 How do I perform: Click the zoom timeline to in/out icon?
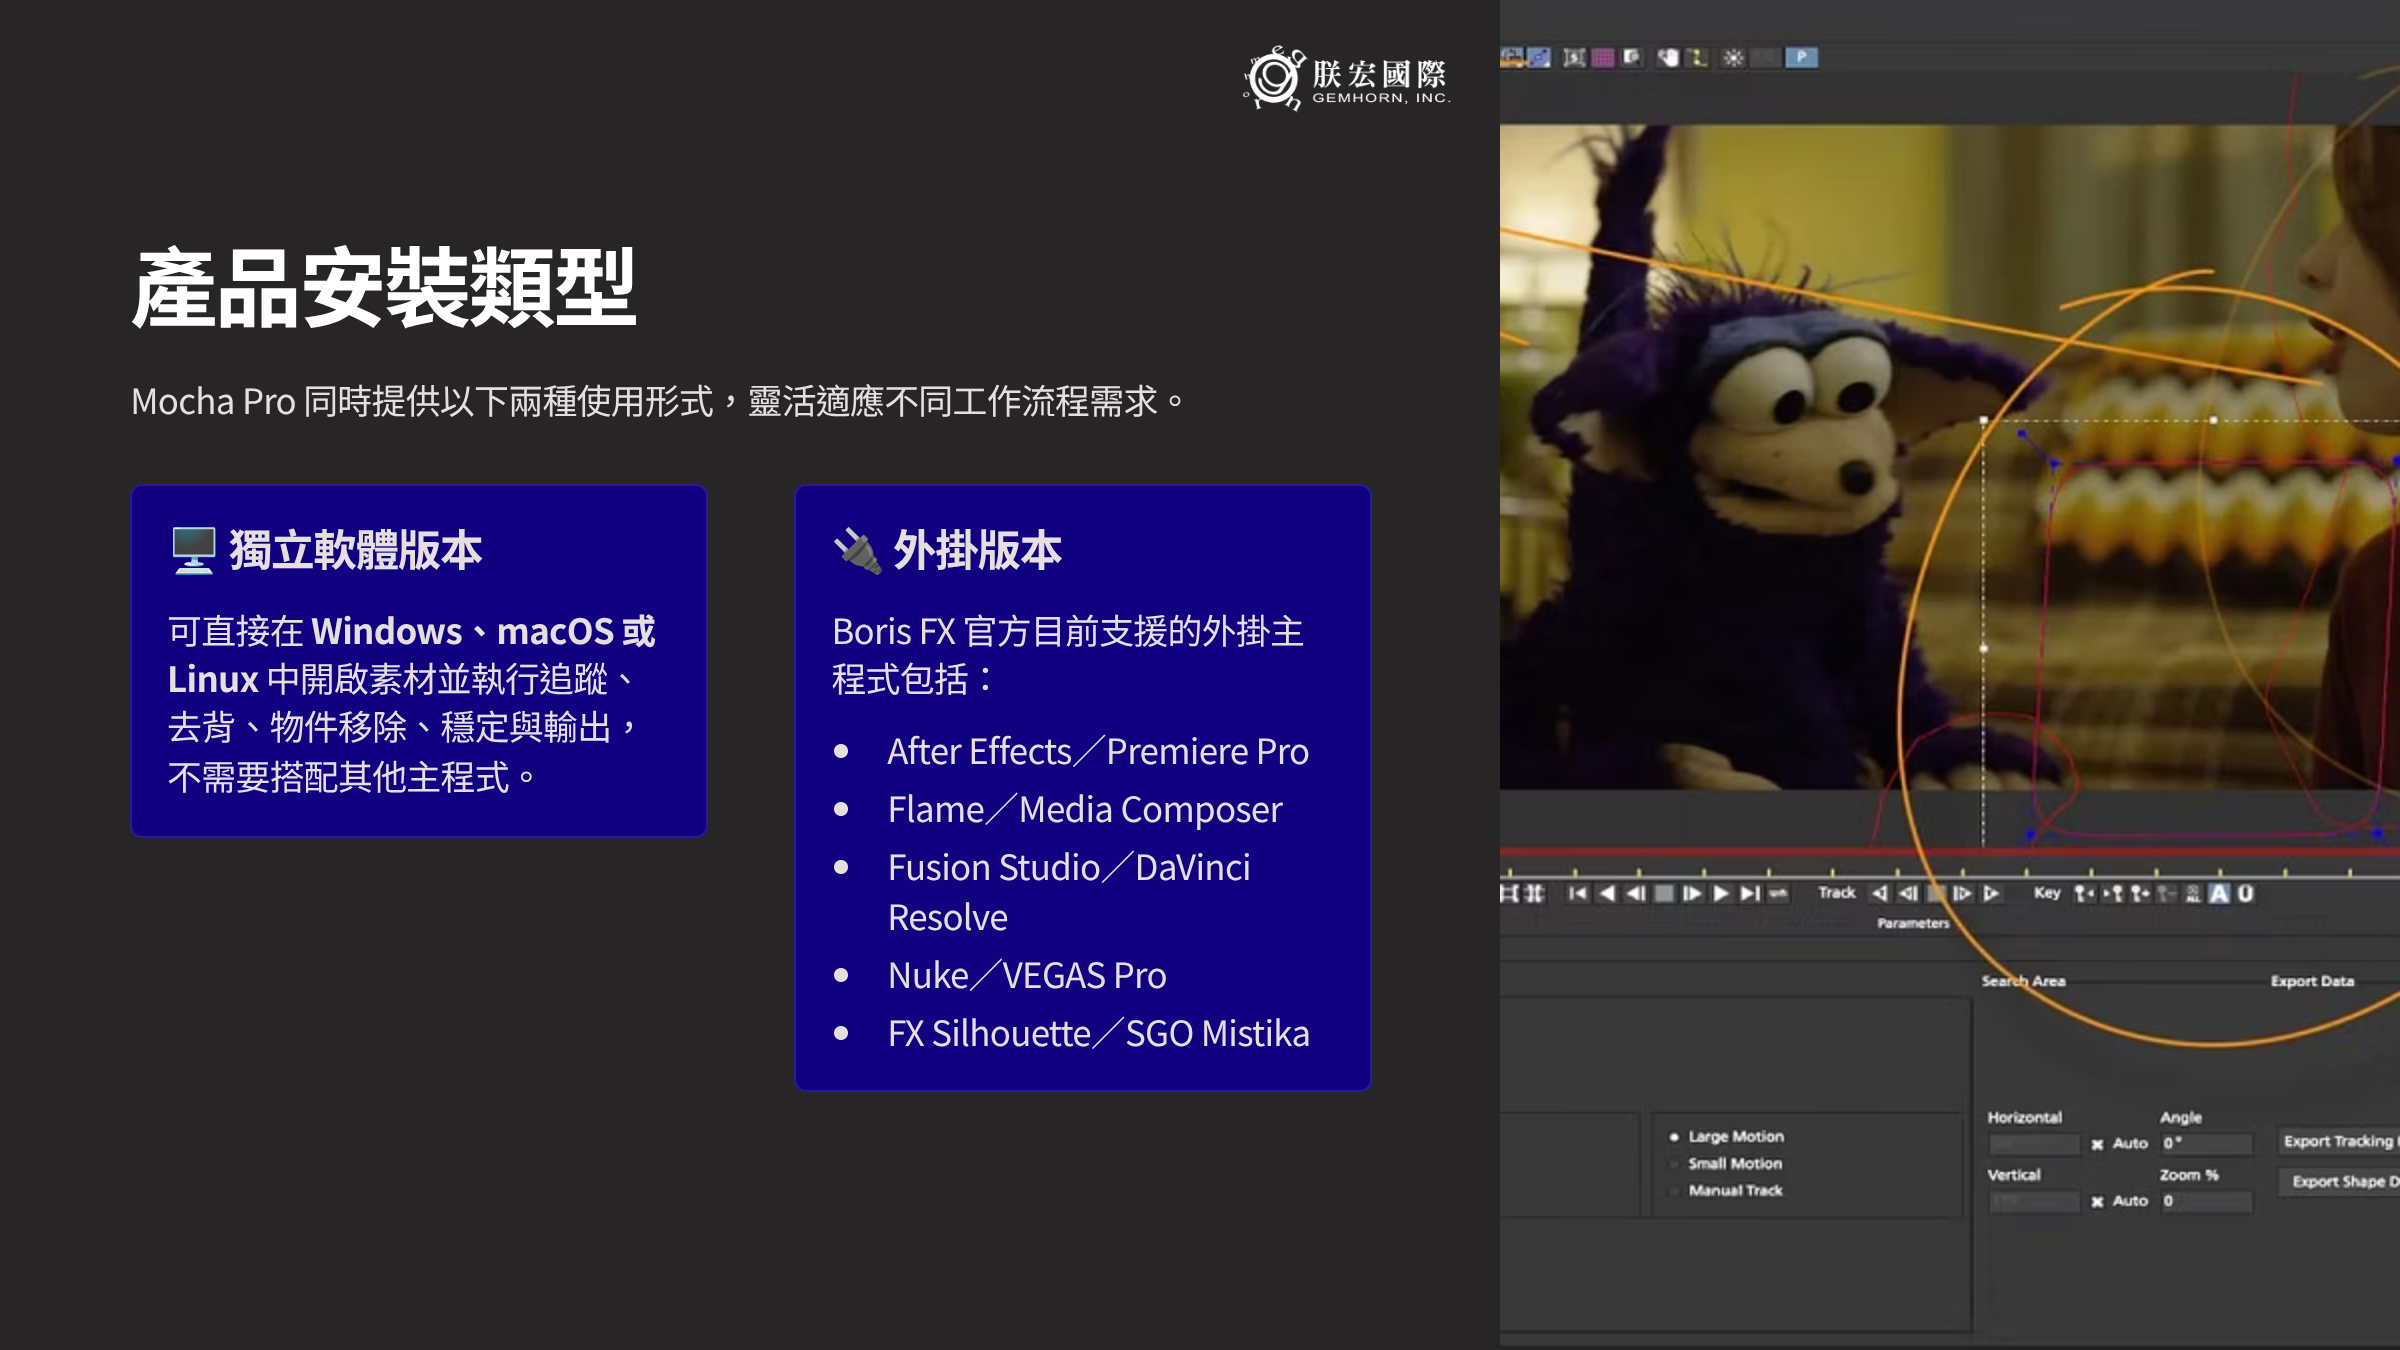(x=1508, y=893)
